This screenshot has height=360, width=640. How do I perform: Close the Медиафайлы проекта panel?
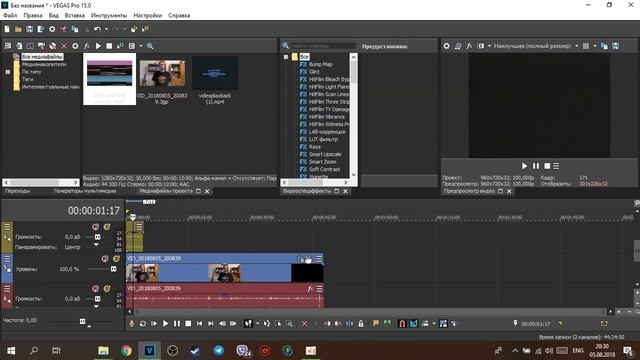pos(207,191)
